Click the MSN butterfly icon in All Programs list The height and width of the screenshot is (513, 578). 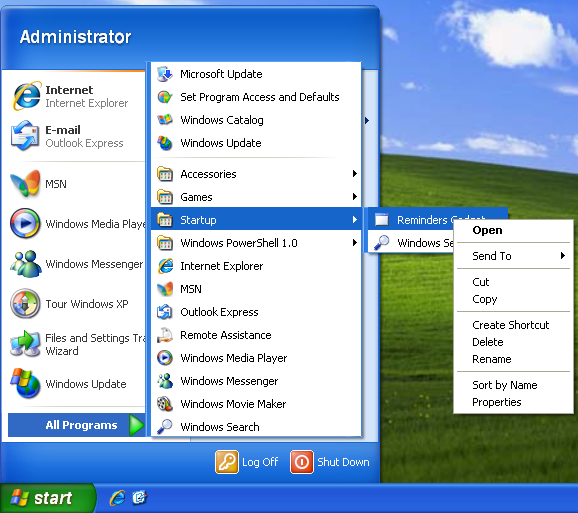[x=165, y=289]
